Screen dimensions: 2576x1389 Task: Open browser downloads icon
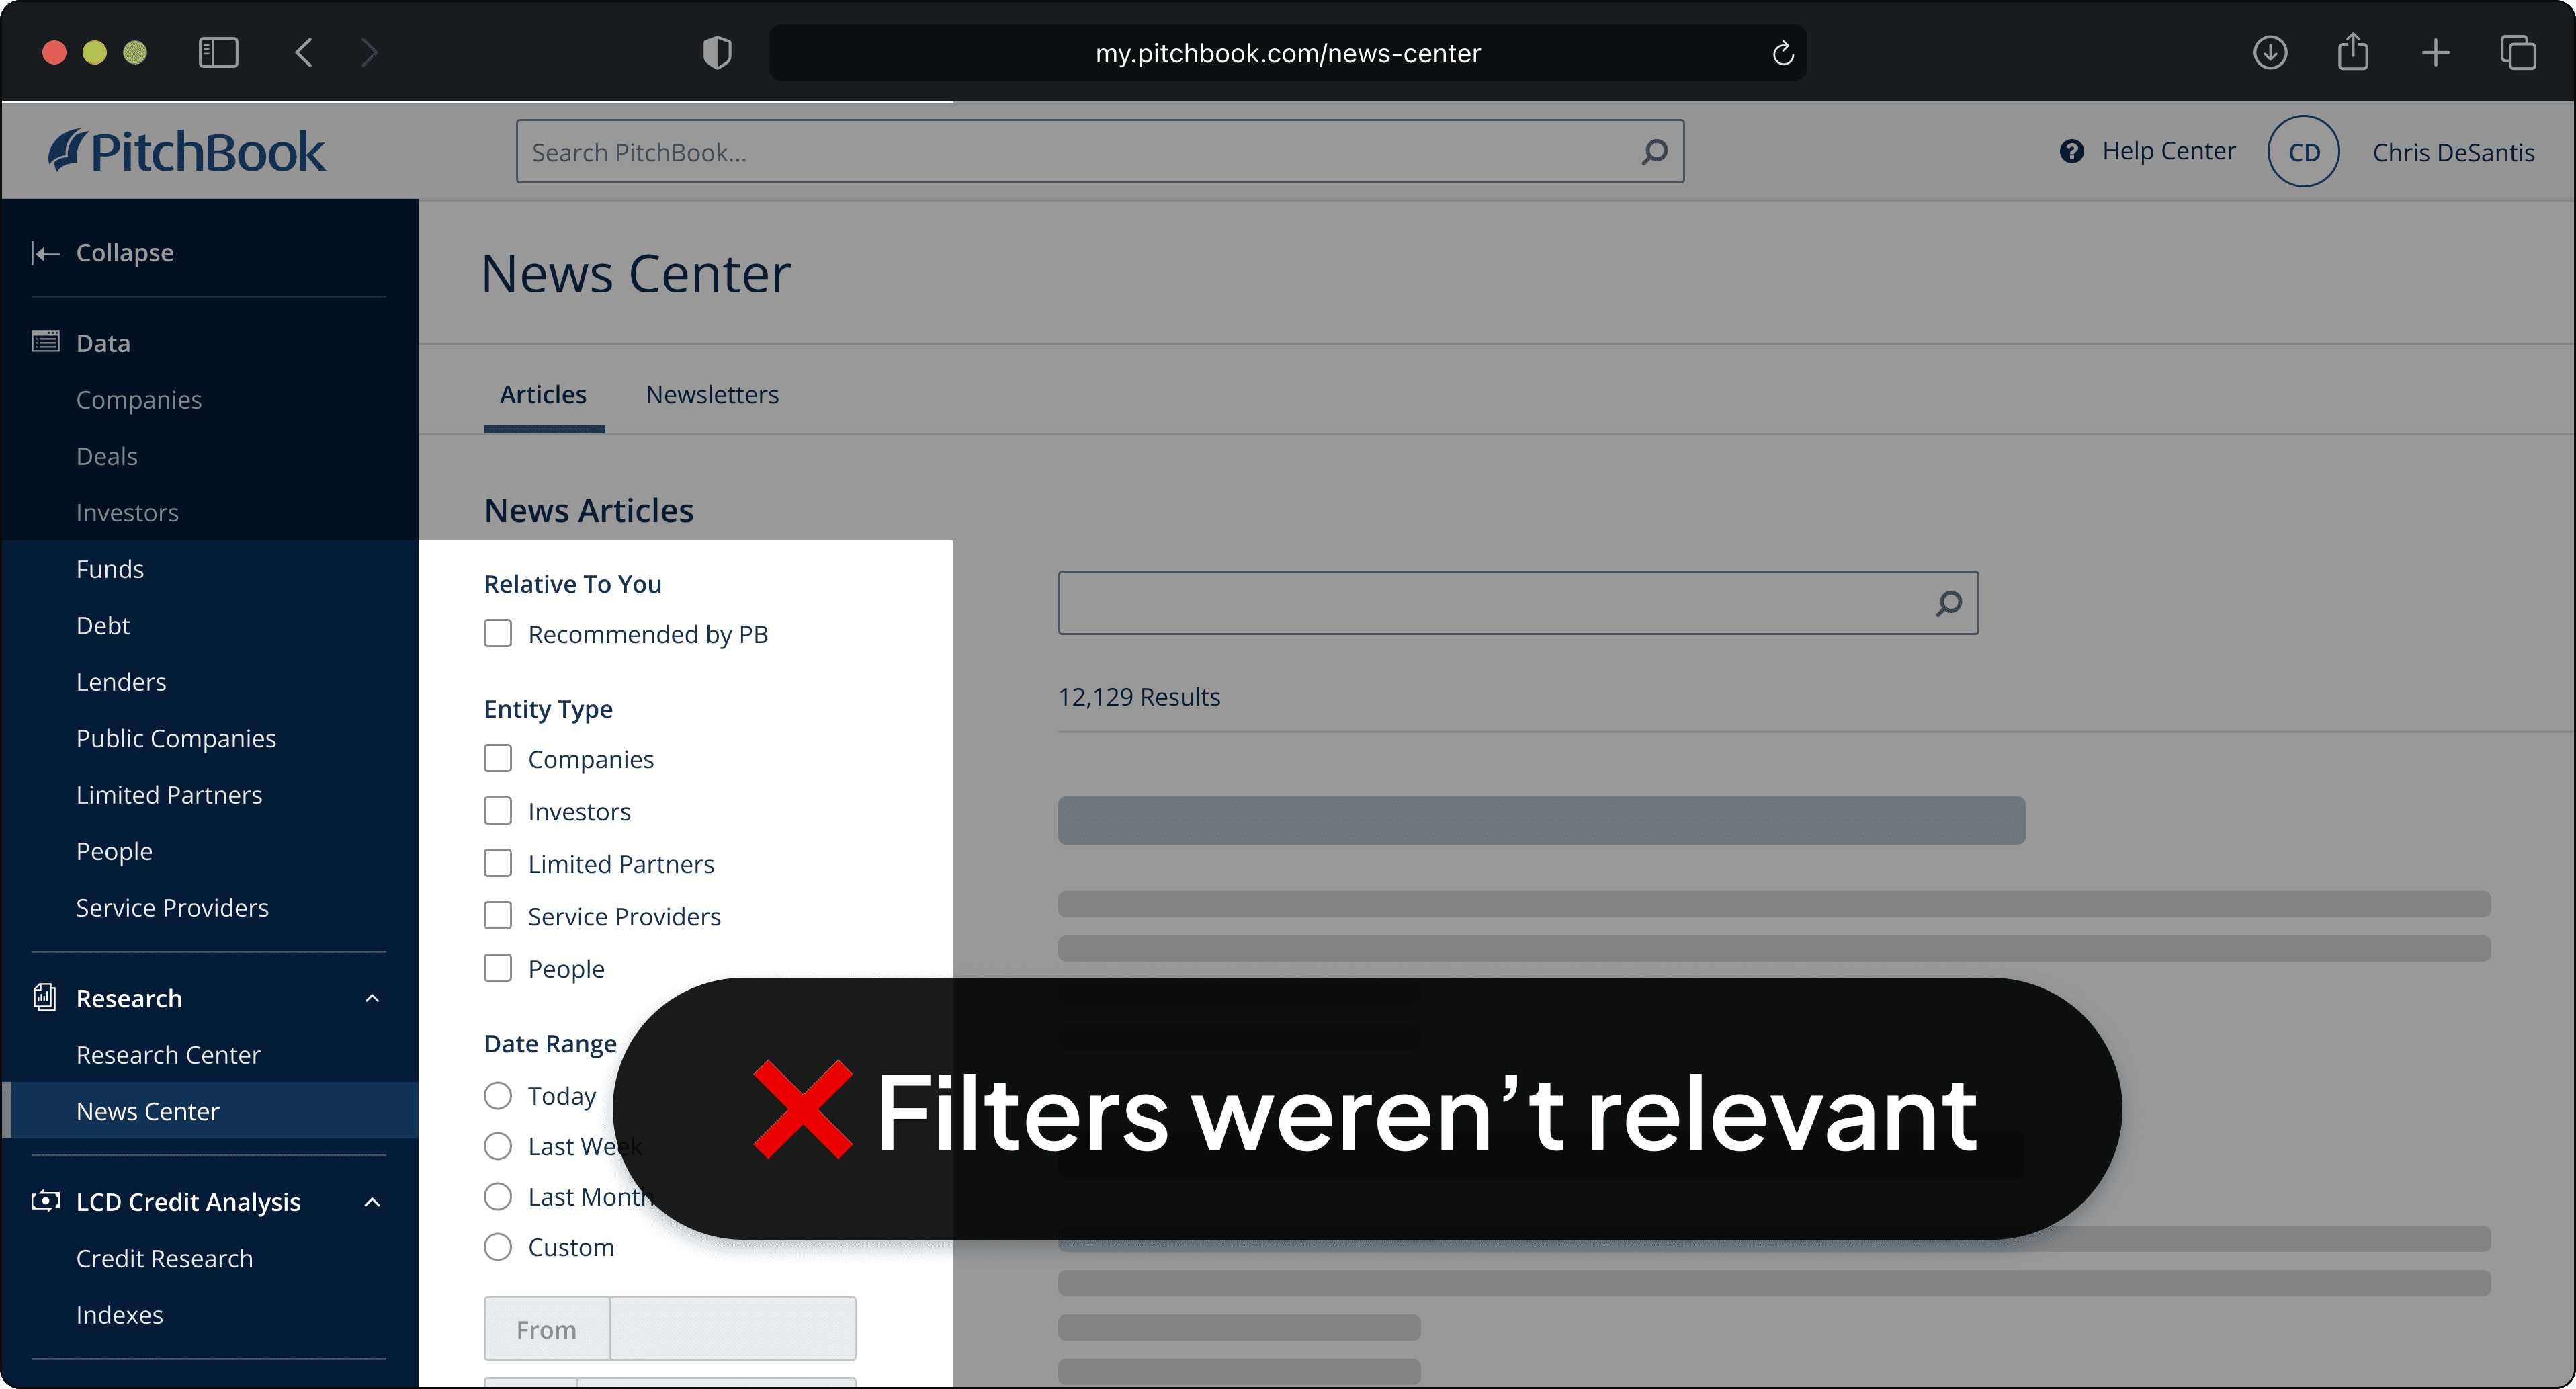(2270, 52)
